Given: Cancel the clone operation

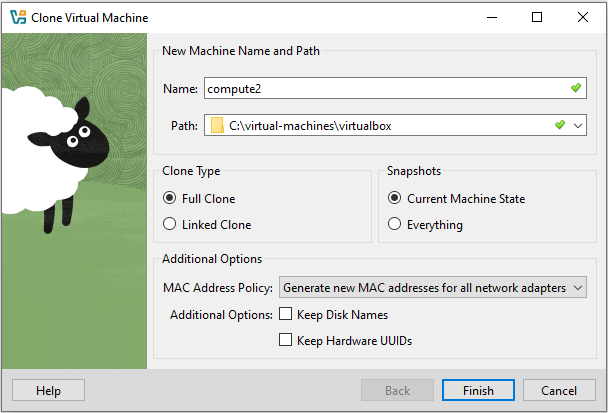Looking at the screenshot, I should 559,390.
